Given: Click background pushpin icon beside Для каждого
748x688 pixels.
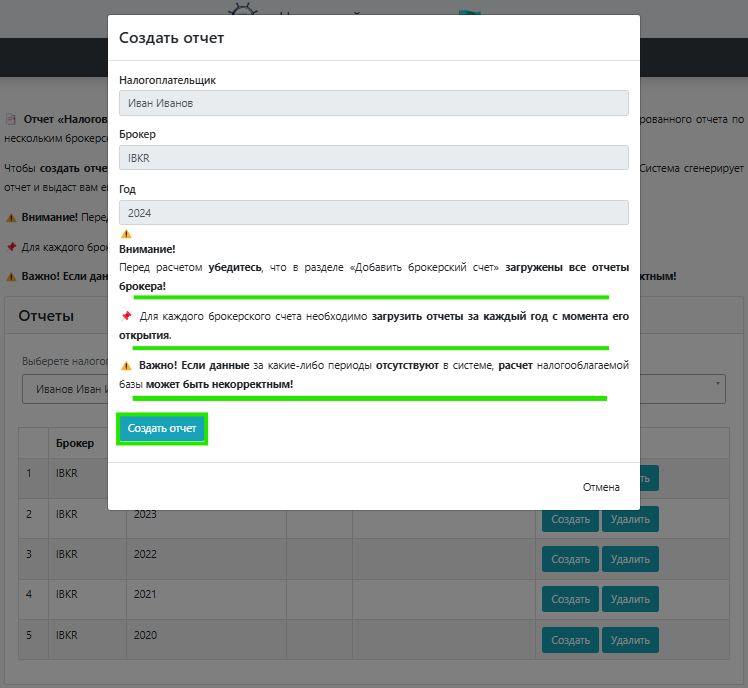Looking at the screenshot, I should pyautogui.click(x=11, y=247).
